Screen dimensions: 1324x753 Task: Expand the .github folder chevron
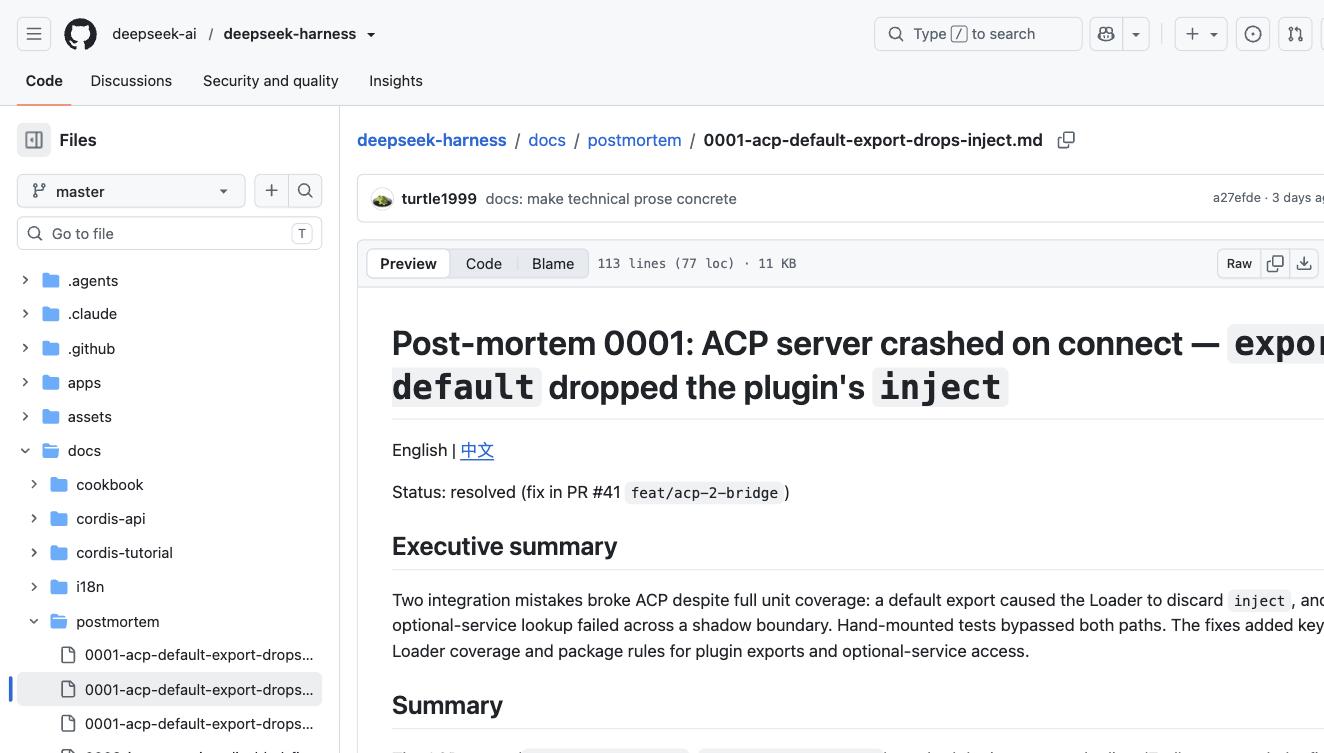click(x=25, y=349)
